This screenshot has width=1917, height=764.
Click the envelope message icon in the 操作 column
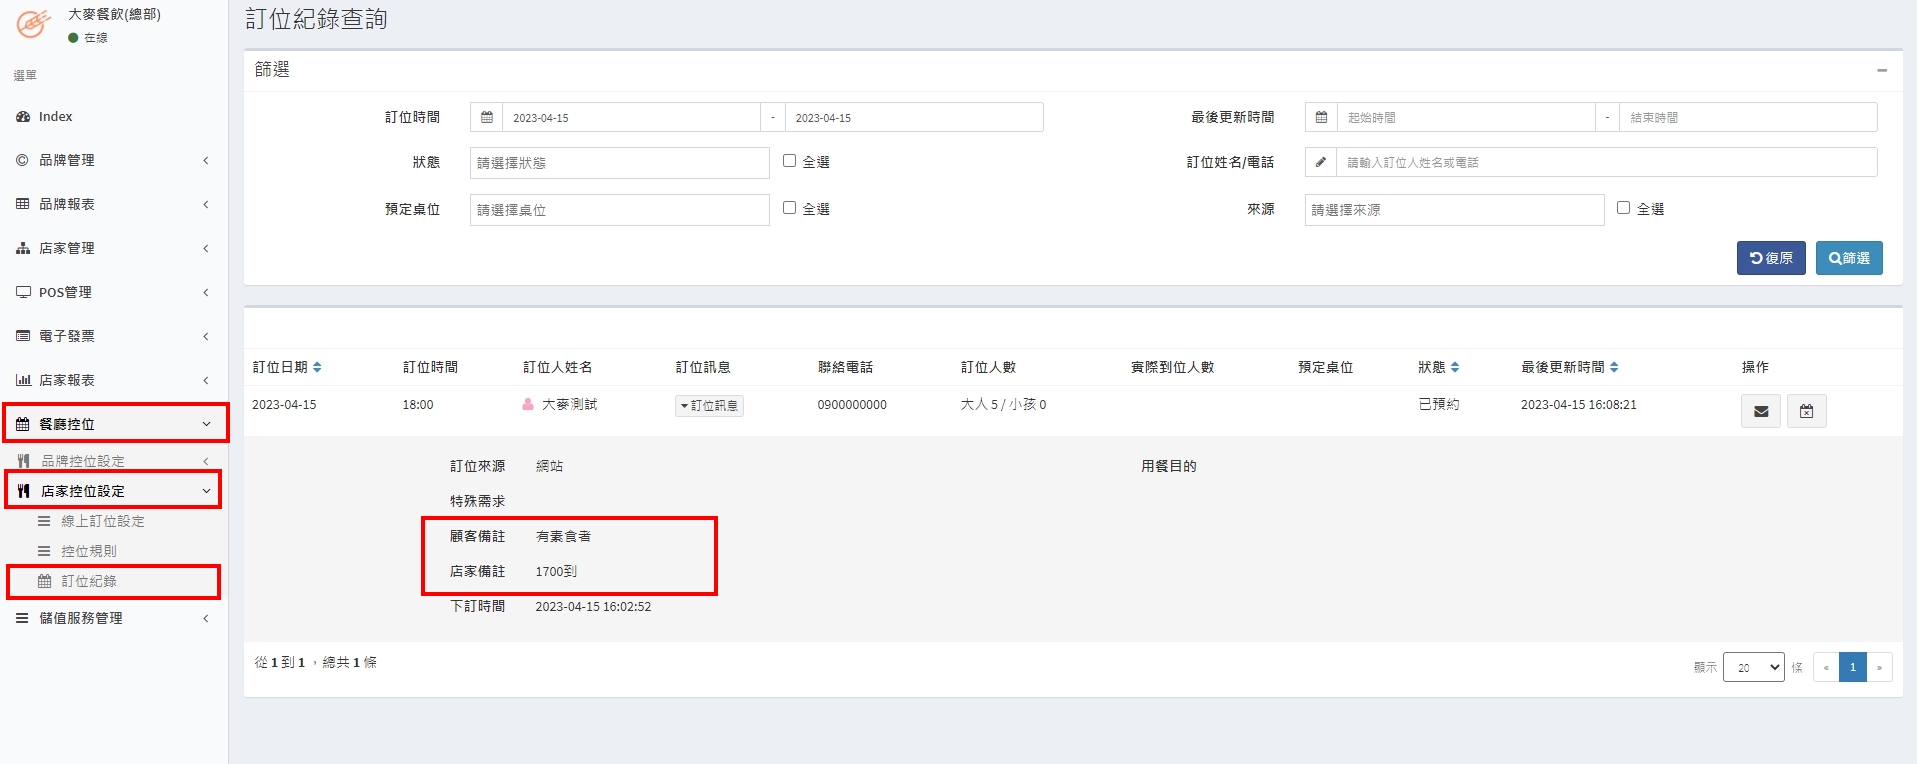click(x=1760, y=411)
